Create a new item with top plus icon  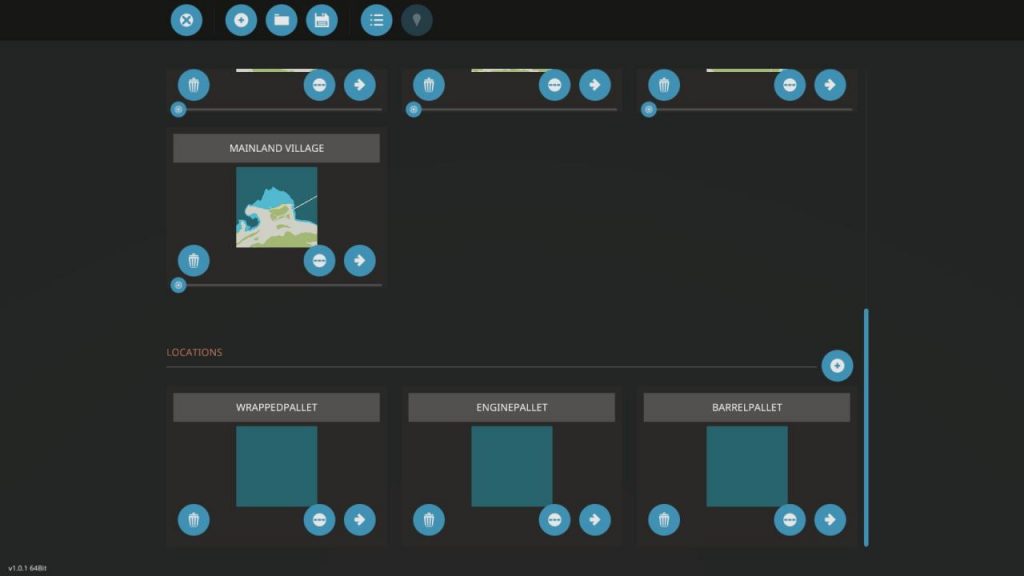(241, 20)
